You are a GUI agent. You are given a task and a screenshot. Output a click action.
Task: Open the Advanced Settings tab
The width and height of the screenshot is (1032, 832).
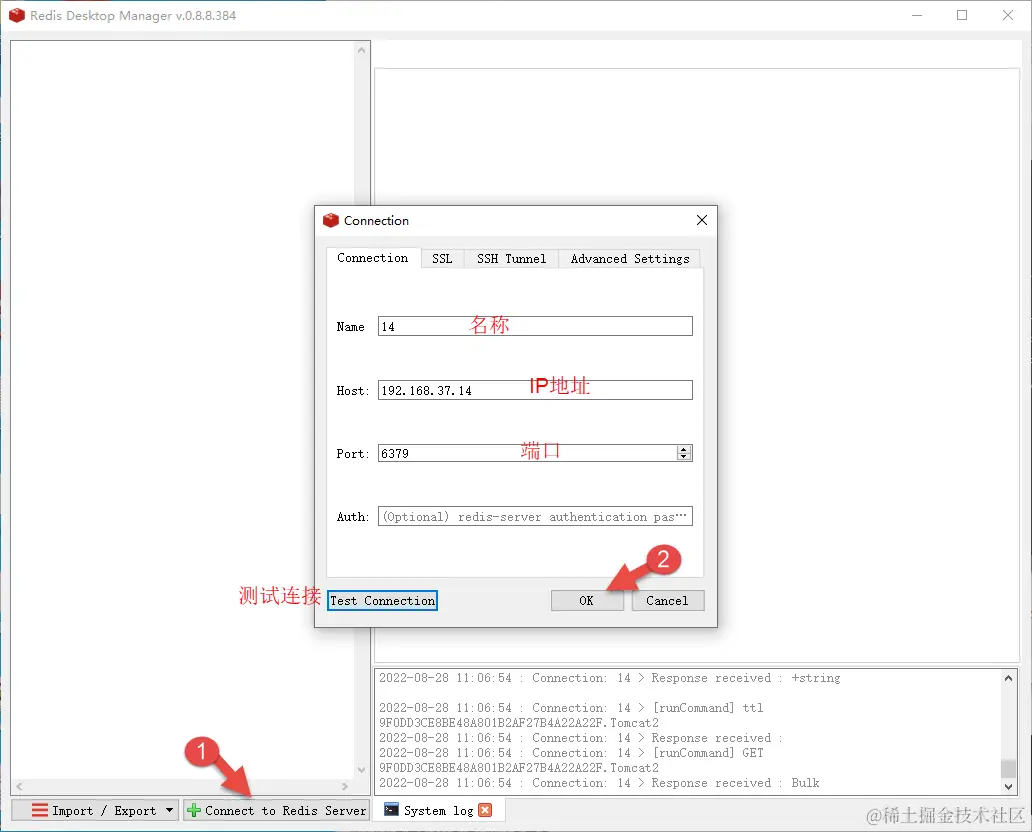[630, 259]
